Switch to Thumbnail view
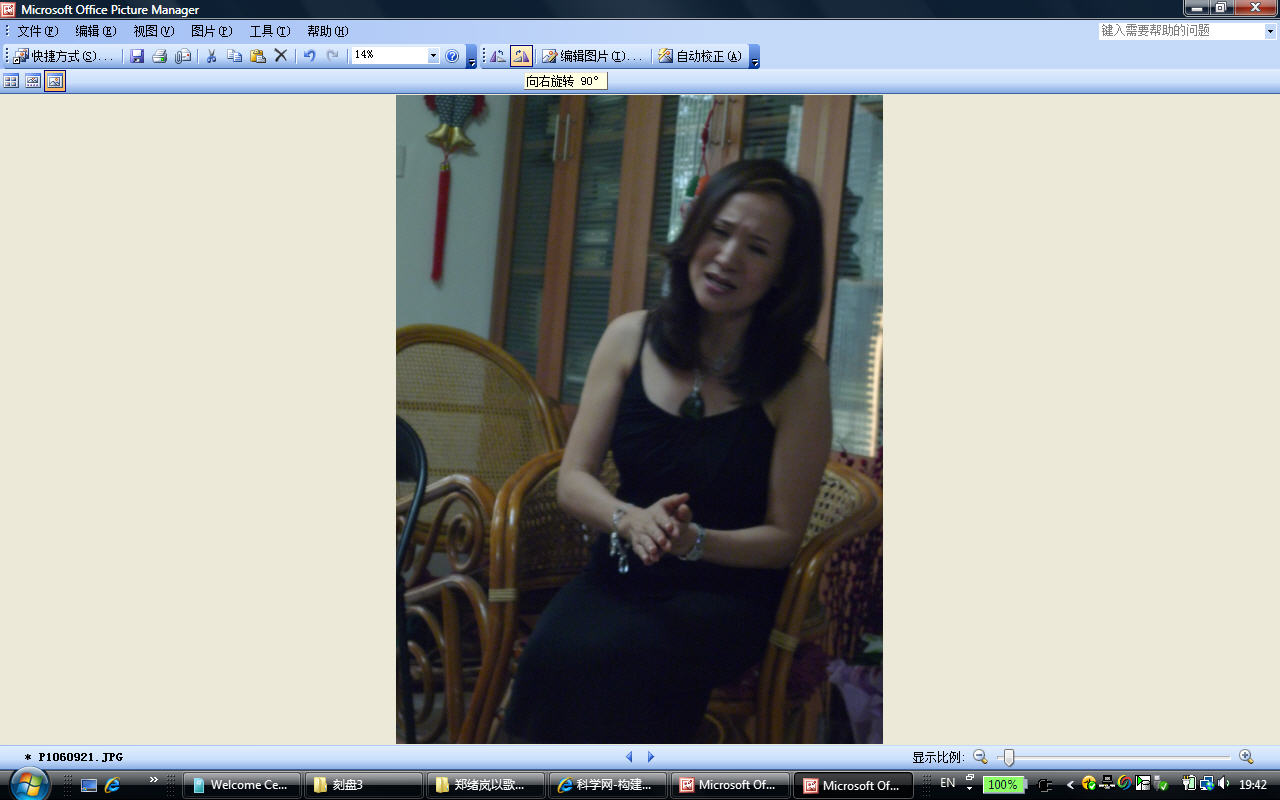 pos(11,81)
